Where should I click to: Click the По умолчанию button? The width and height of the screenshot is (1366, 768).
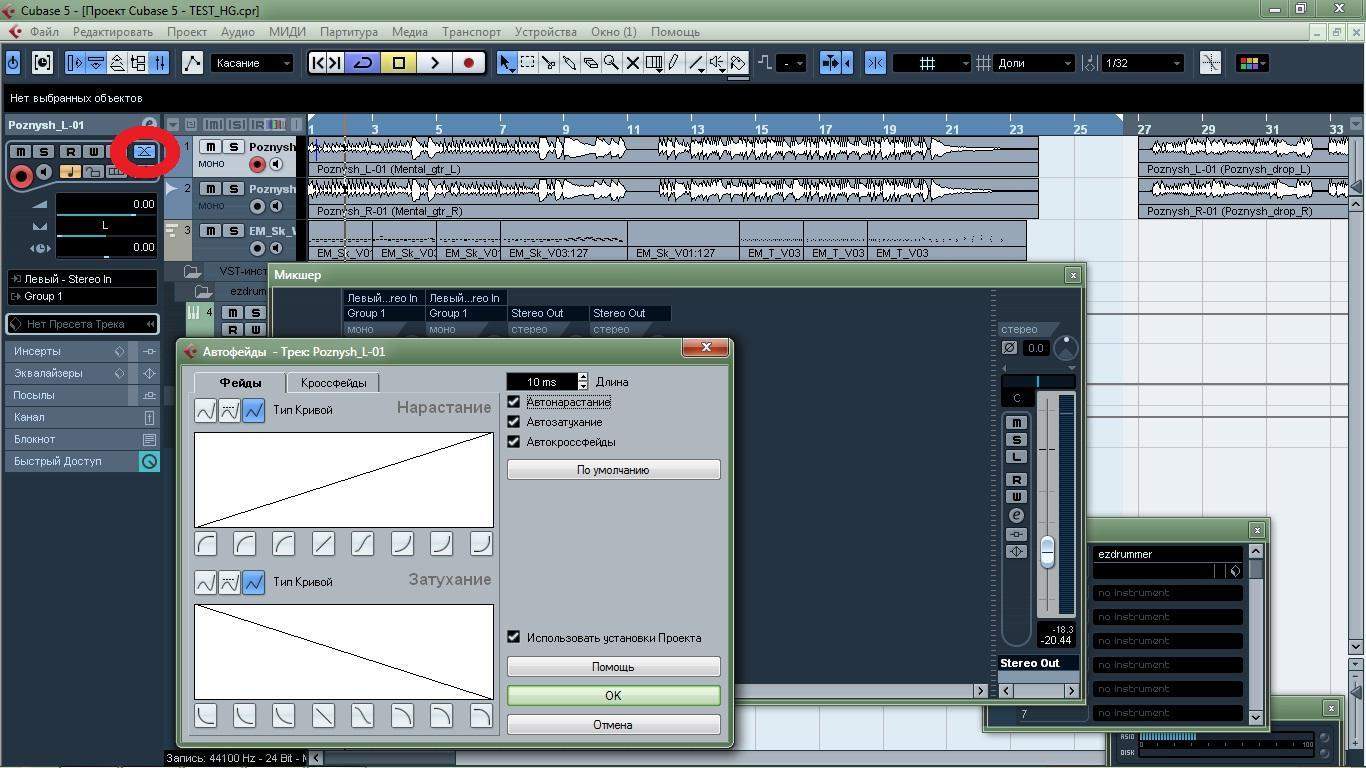pyautogui.click(x=613, y=470)
